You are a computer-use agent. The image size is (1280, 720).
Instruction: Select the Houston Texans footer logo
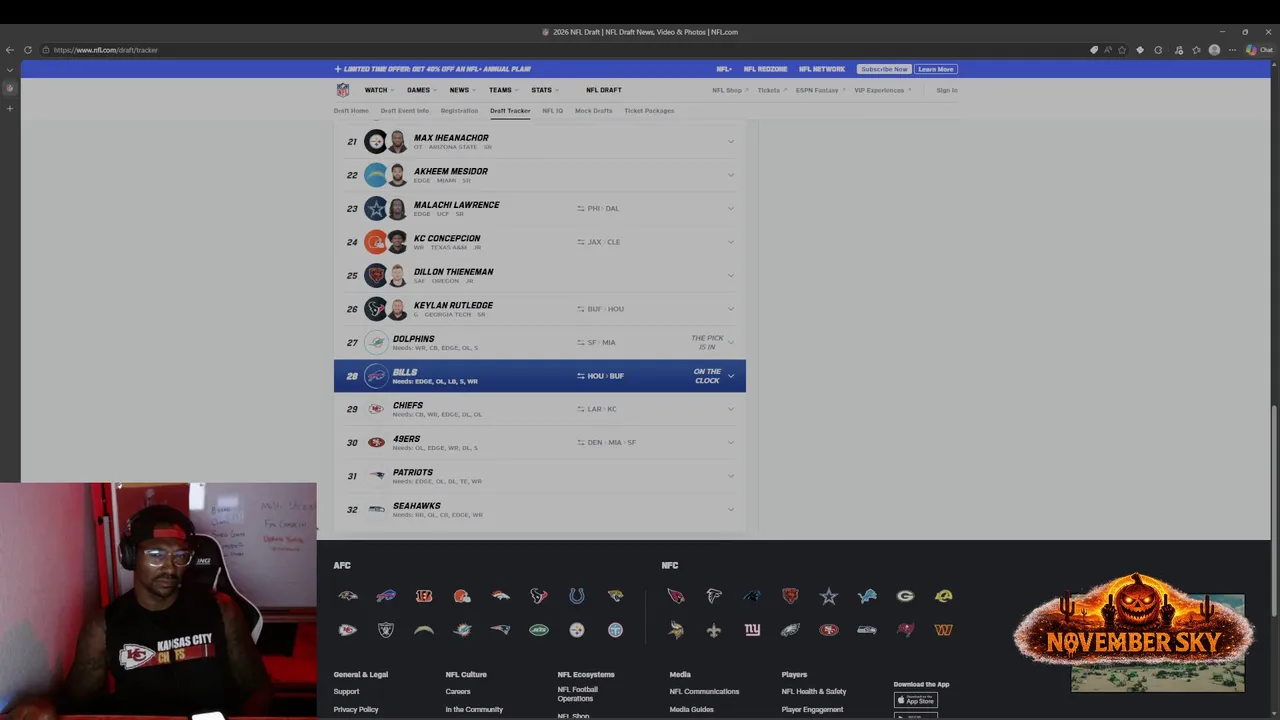pos(539,596)
